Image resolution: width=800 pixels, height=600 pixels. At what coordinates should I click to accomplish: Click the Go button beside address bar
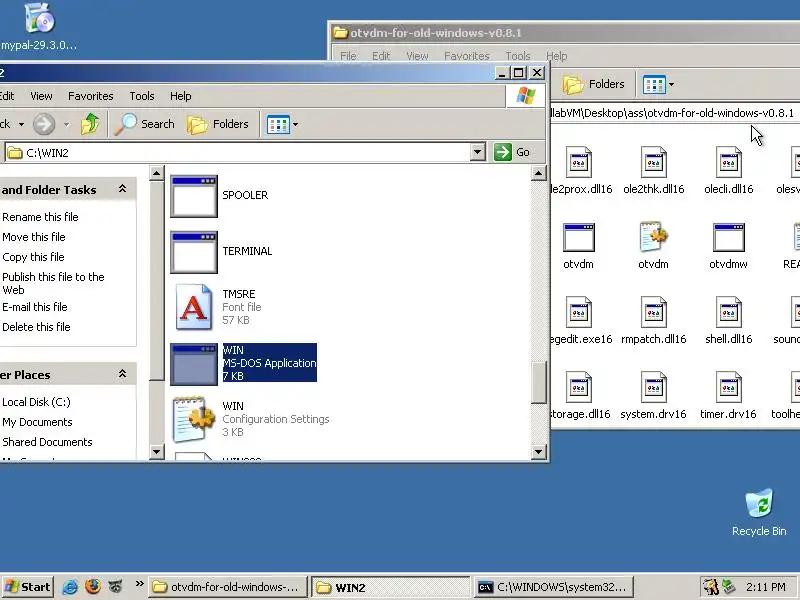tap(512, 152)
